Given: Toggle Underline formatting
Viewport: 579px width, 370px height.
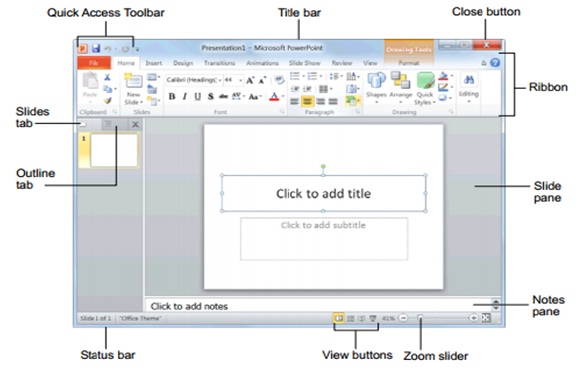Looking at the screenshot, I should click(198, 97).
